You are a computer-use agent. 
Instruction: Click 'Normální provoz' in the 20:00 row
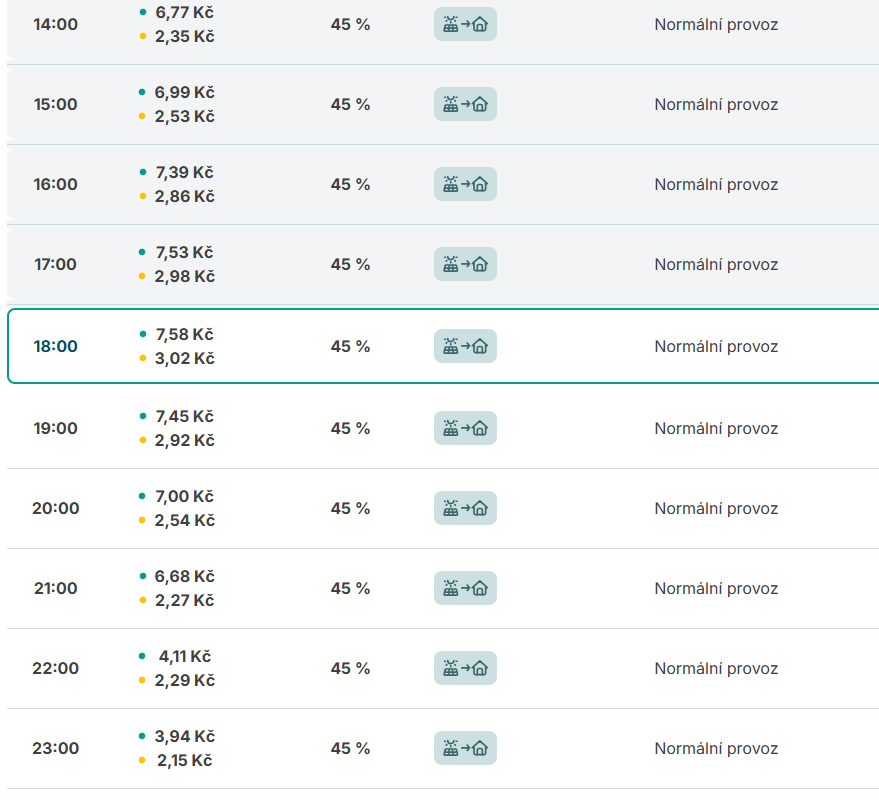pos(716,508)
